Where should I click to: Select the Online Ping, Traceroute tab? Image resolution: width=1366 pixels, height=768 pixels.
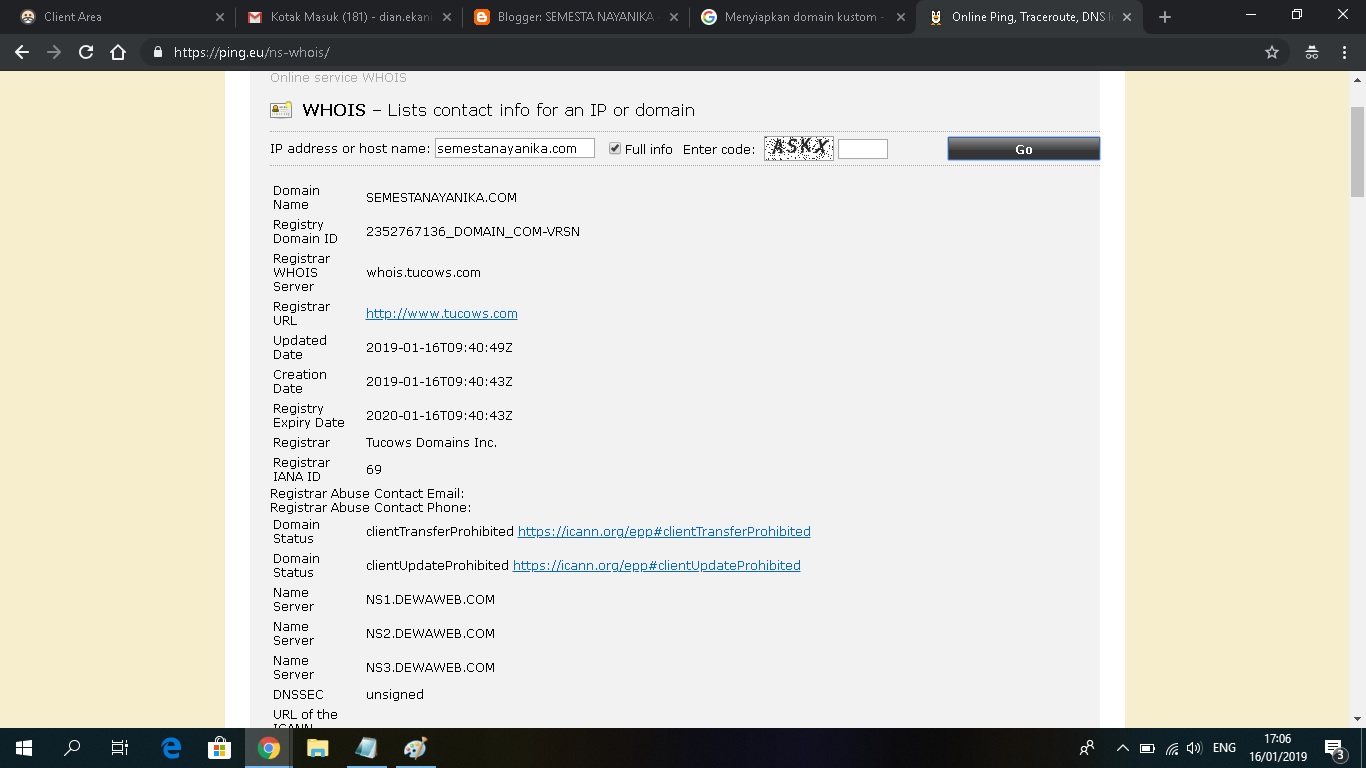tap(1029, 17)
